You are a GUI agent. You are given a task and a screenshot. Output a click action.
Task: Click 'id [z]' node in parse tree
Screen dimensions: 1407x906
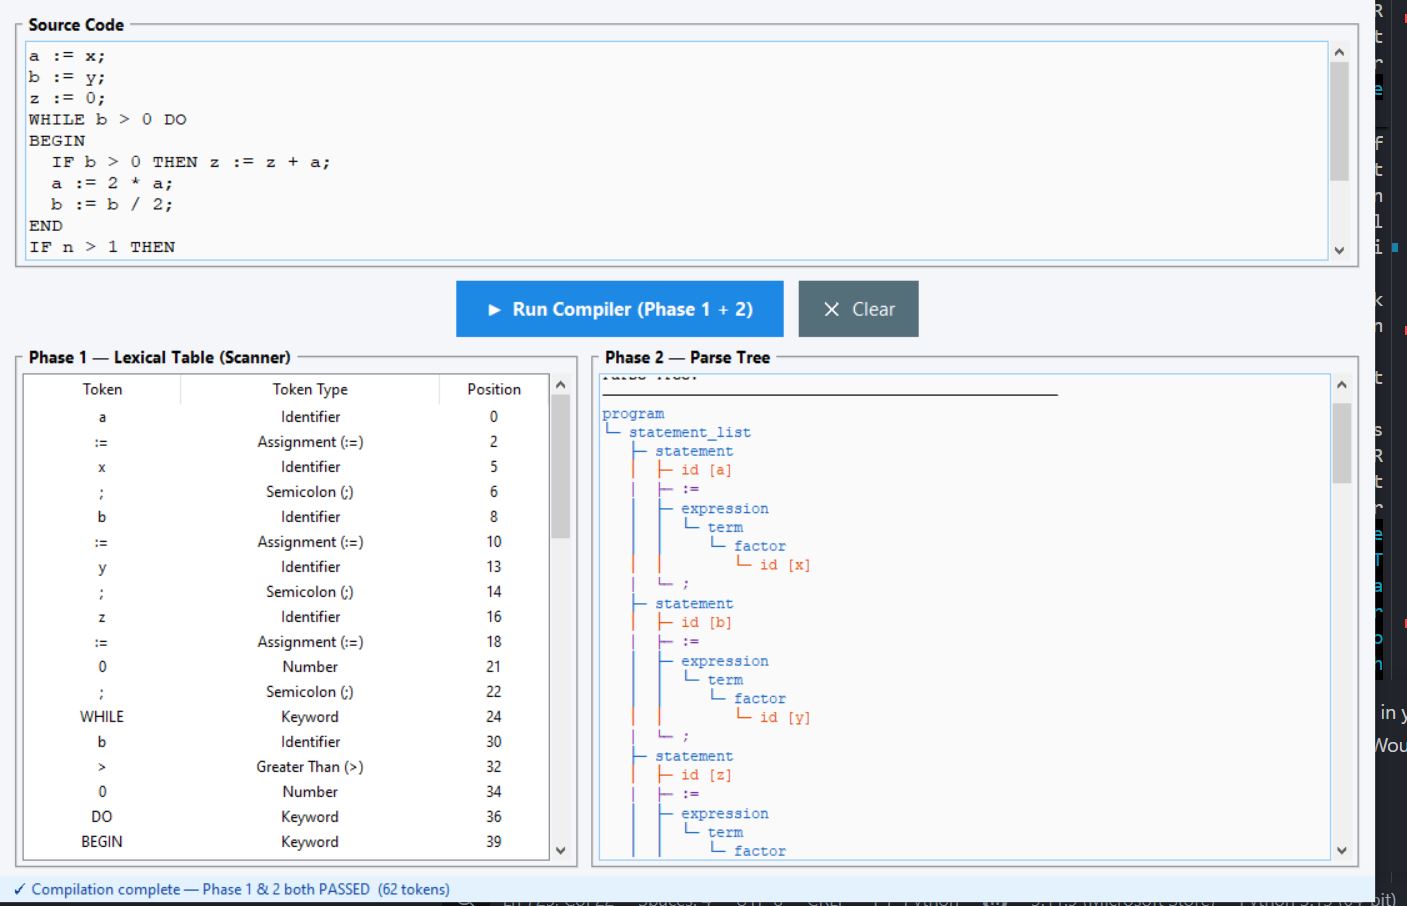tap(706, 775)
